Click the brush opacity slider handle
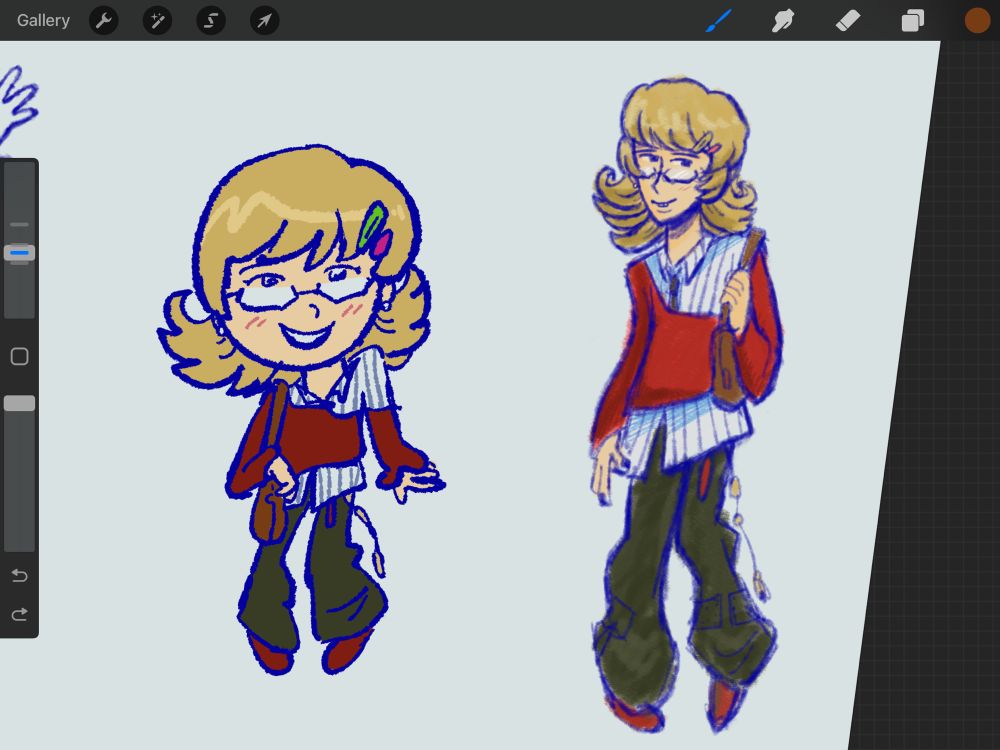Viewport: 1000px width, 750px height. [19, 403]
